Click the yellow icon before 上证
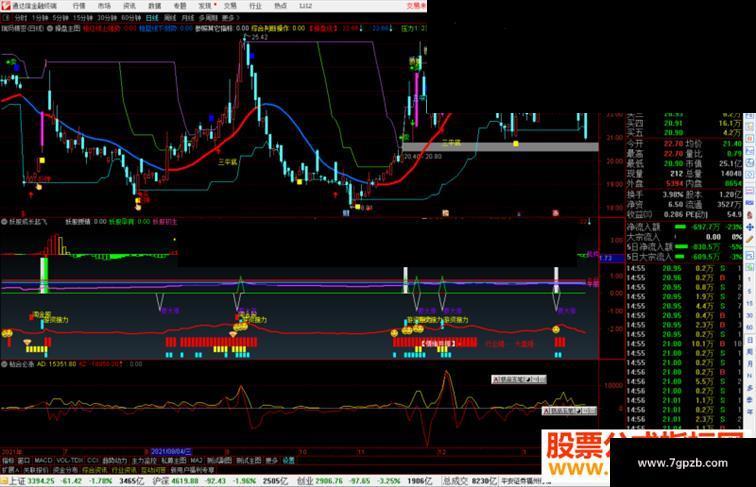The width and height of the screenshot is (756, 487). pyautogui.click(x=4, y=481)
